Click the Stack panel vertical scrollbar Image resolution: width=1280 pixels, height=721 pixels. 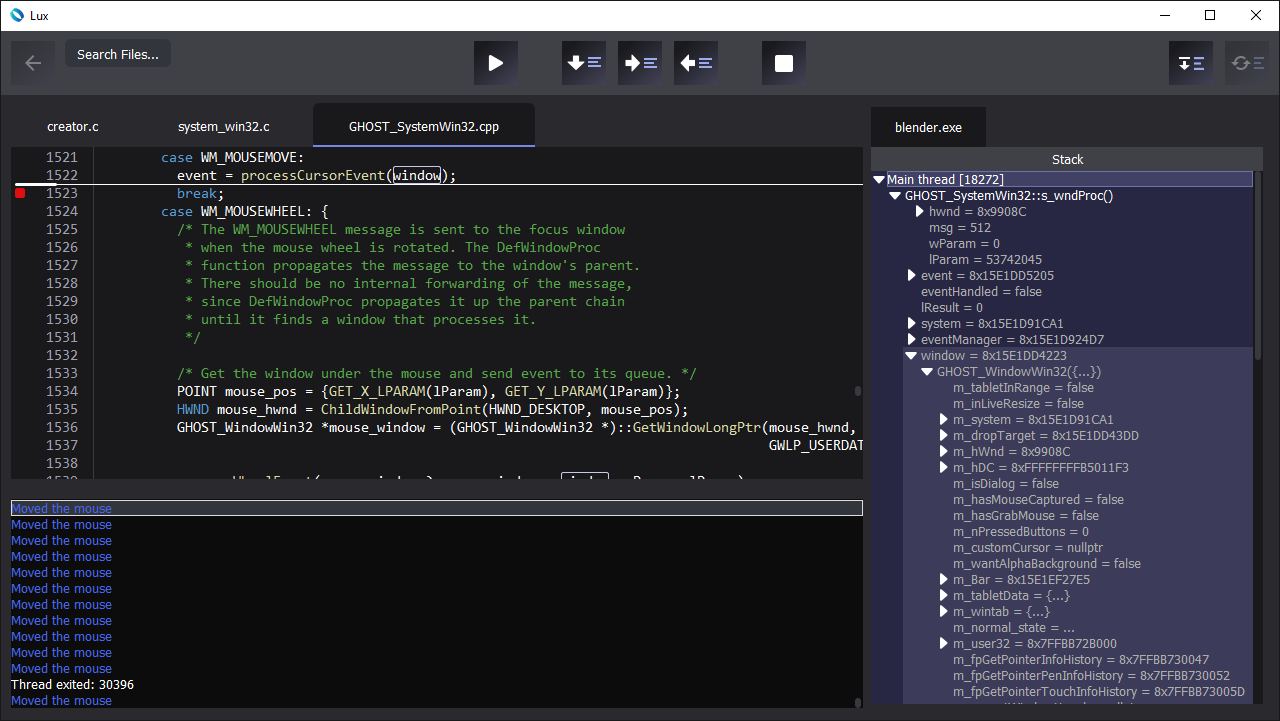click(x=1259, y=265)
